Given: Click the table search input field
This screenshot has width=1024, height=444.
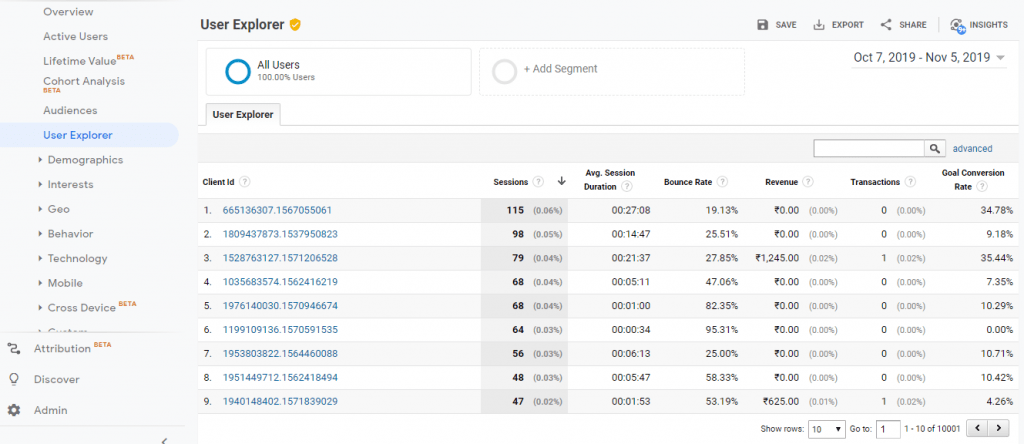Looking at the screenshot, I should [869, 148].
